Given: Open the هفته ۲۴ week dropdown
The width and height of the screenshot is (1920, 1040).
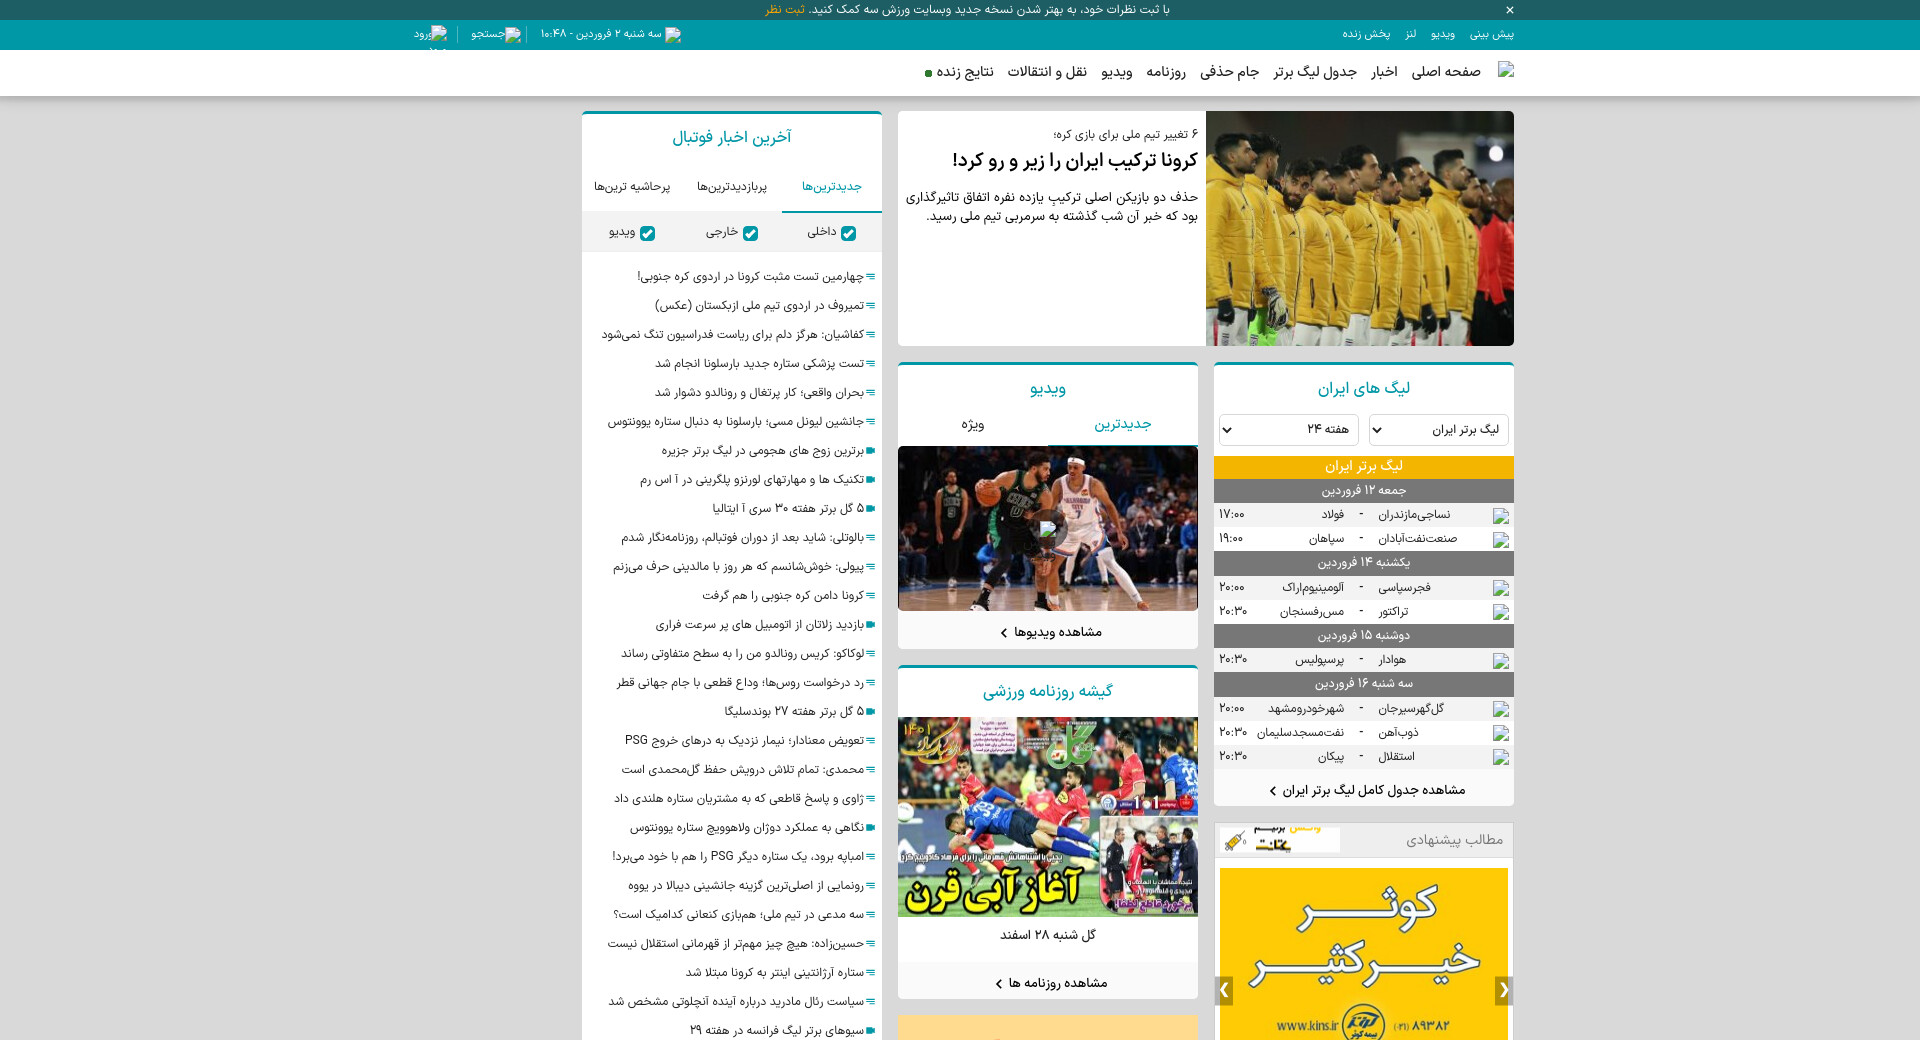Looking at the screenshot, I should 1288,430.
